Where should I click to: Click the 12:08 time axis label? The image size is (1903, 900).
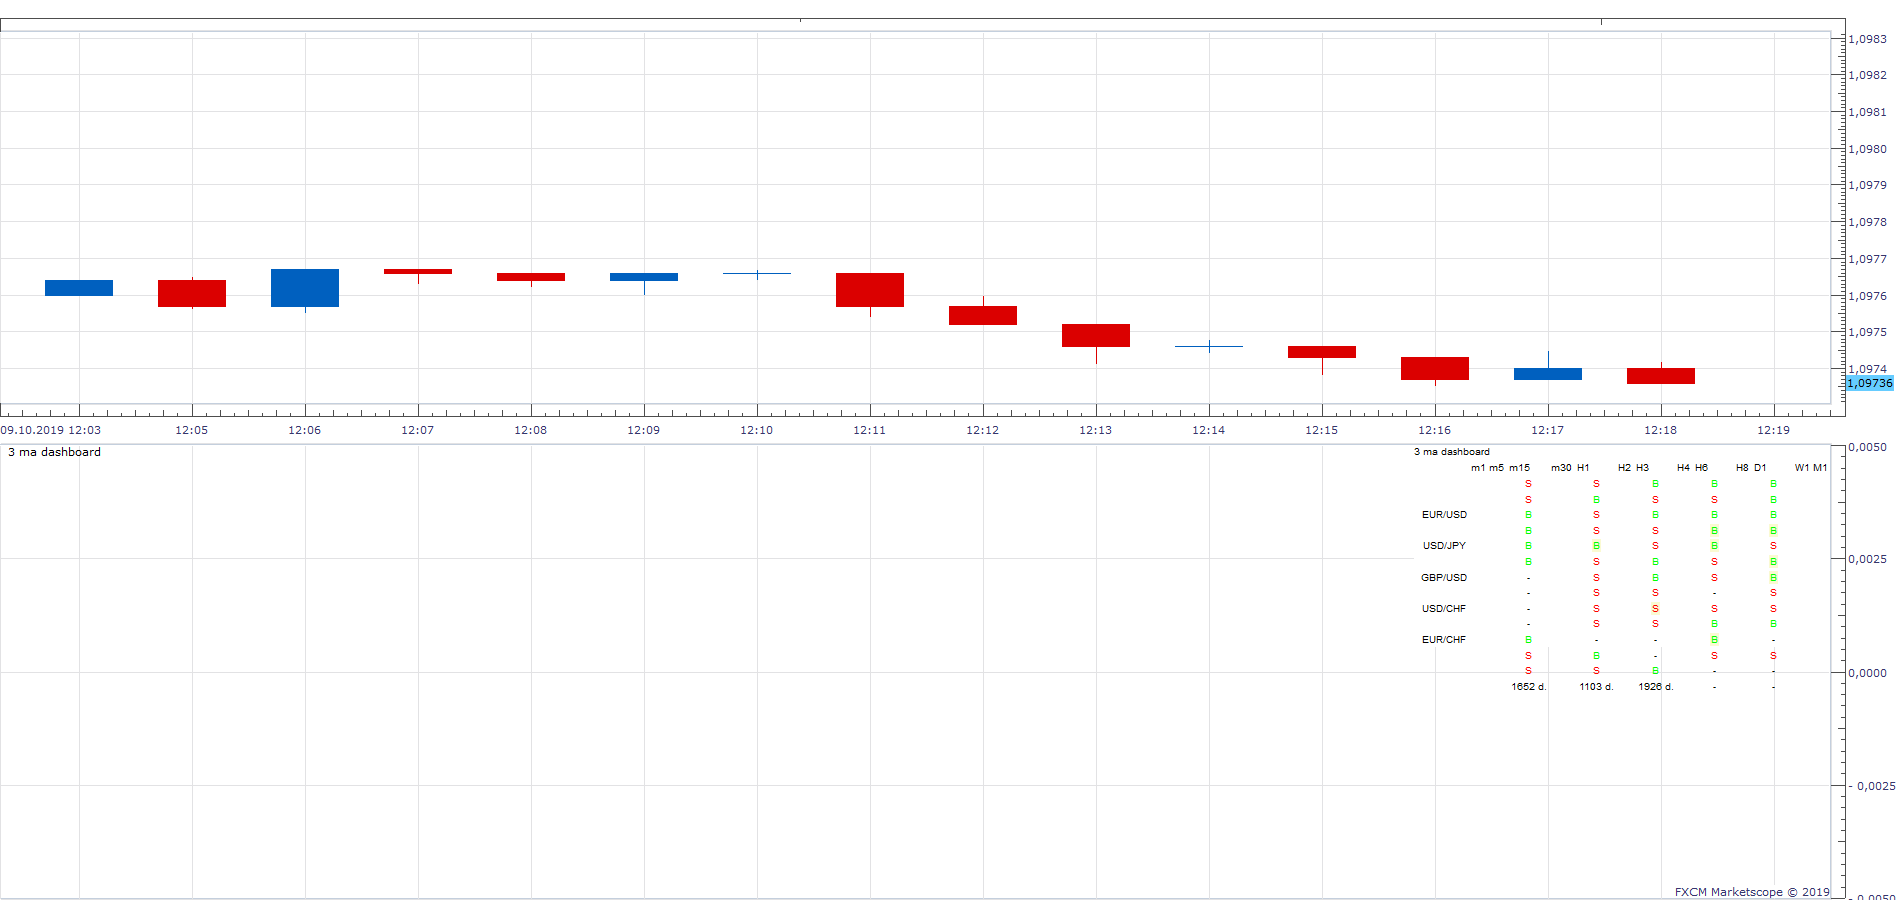[x=531, y=430]
